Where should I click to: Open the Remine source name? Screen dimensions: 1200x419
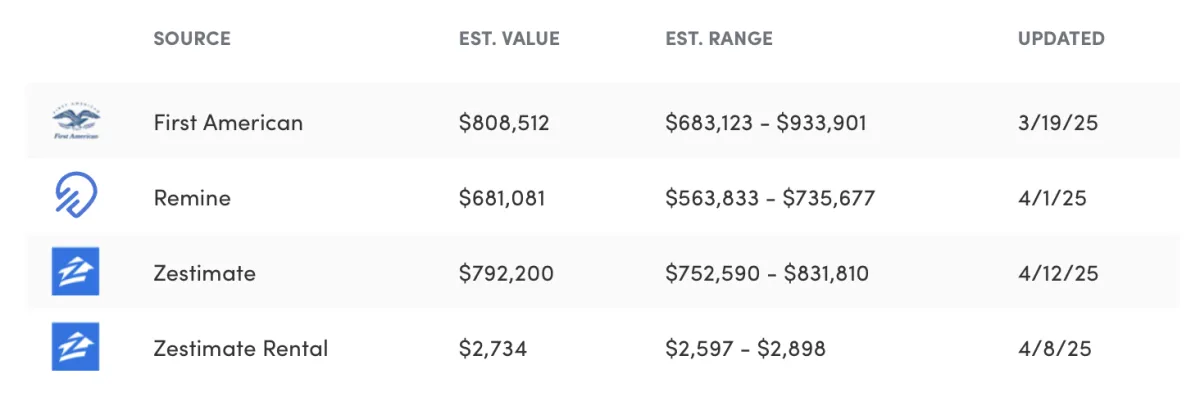pyautogui.click(x=192, y=198)
